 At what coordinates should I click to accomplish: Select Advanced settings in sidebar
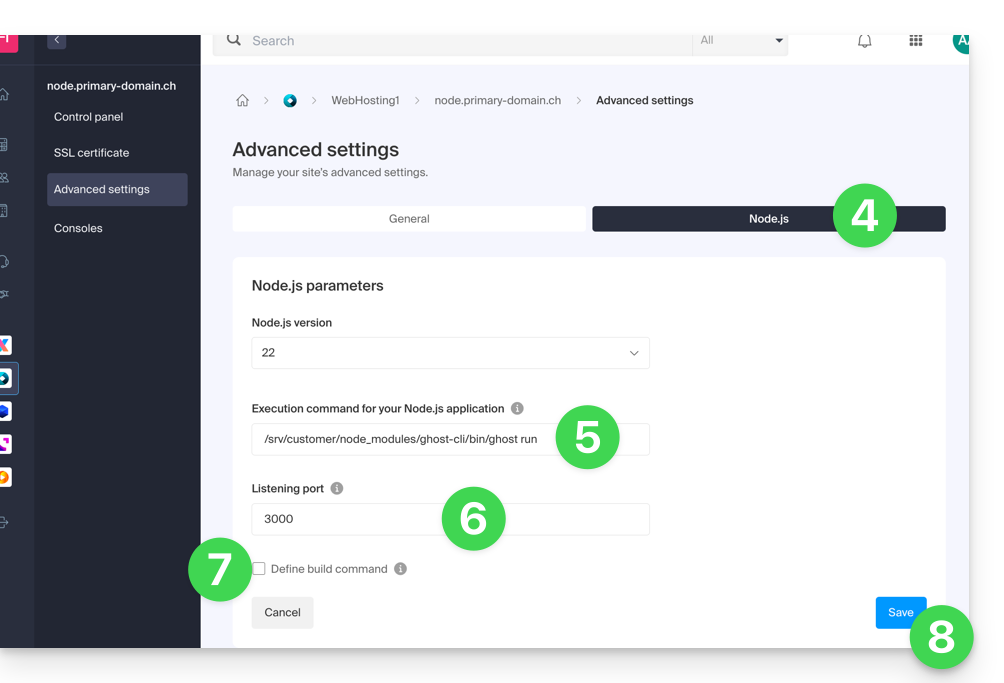tap(117, 189)
